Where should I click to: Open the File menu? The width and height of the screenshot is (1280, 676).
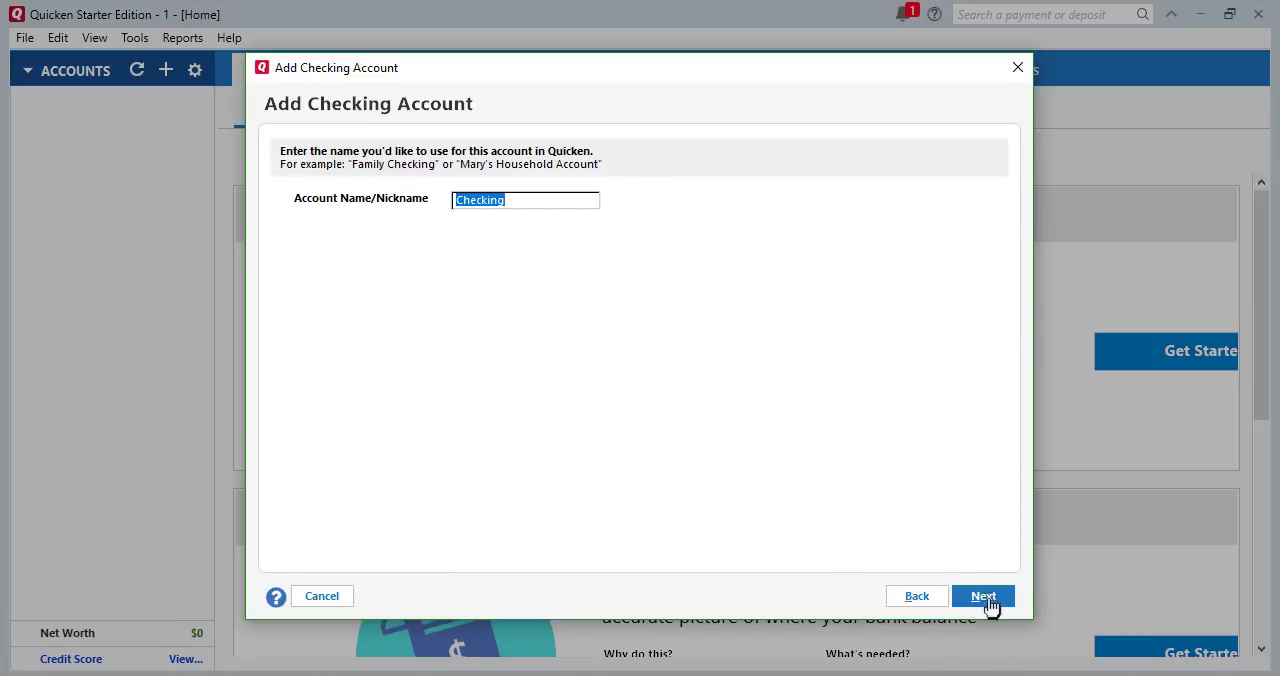pos(25,38)
